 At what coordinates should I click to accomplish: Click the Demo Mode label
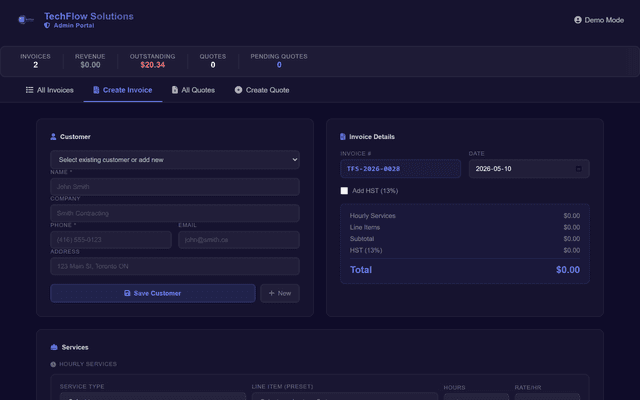[604, 20]
